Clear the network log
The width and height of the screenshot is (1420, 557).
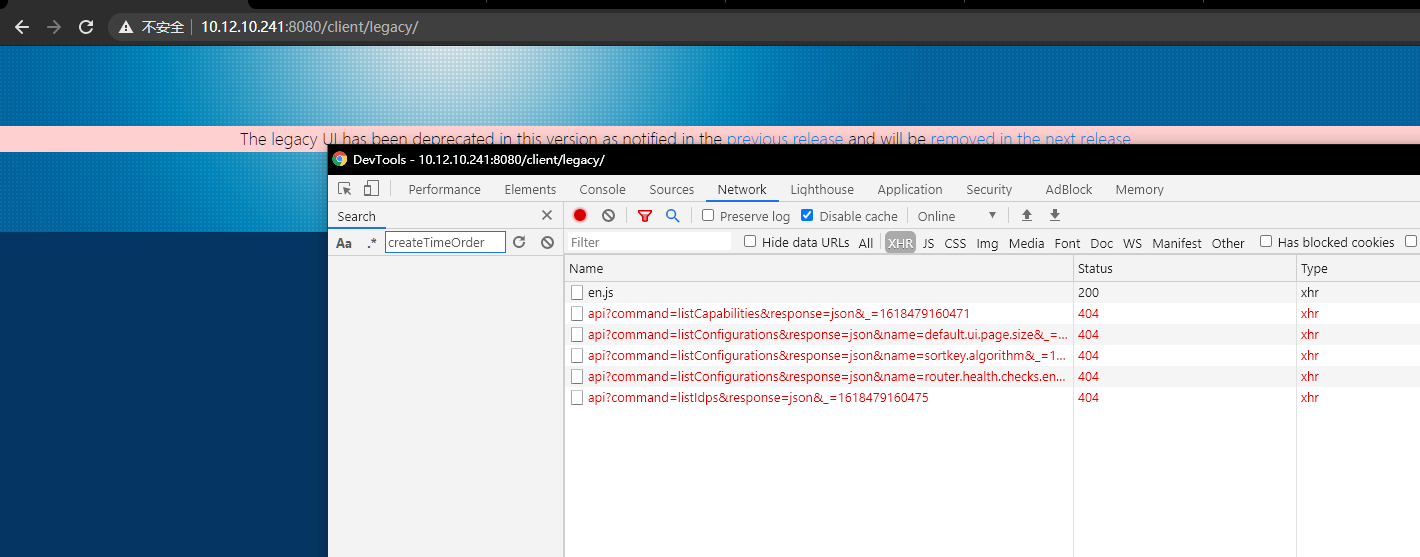point(608,215)
